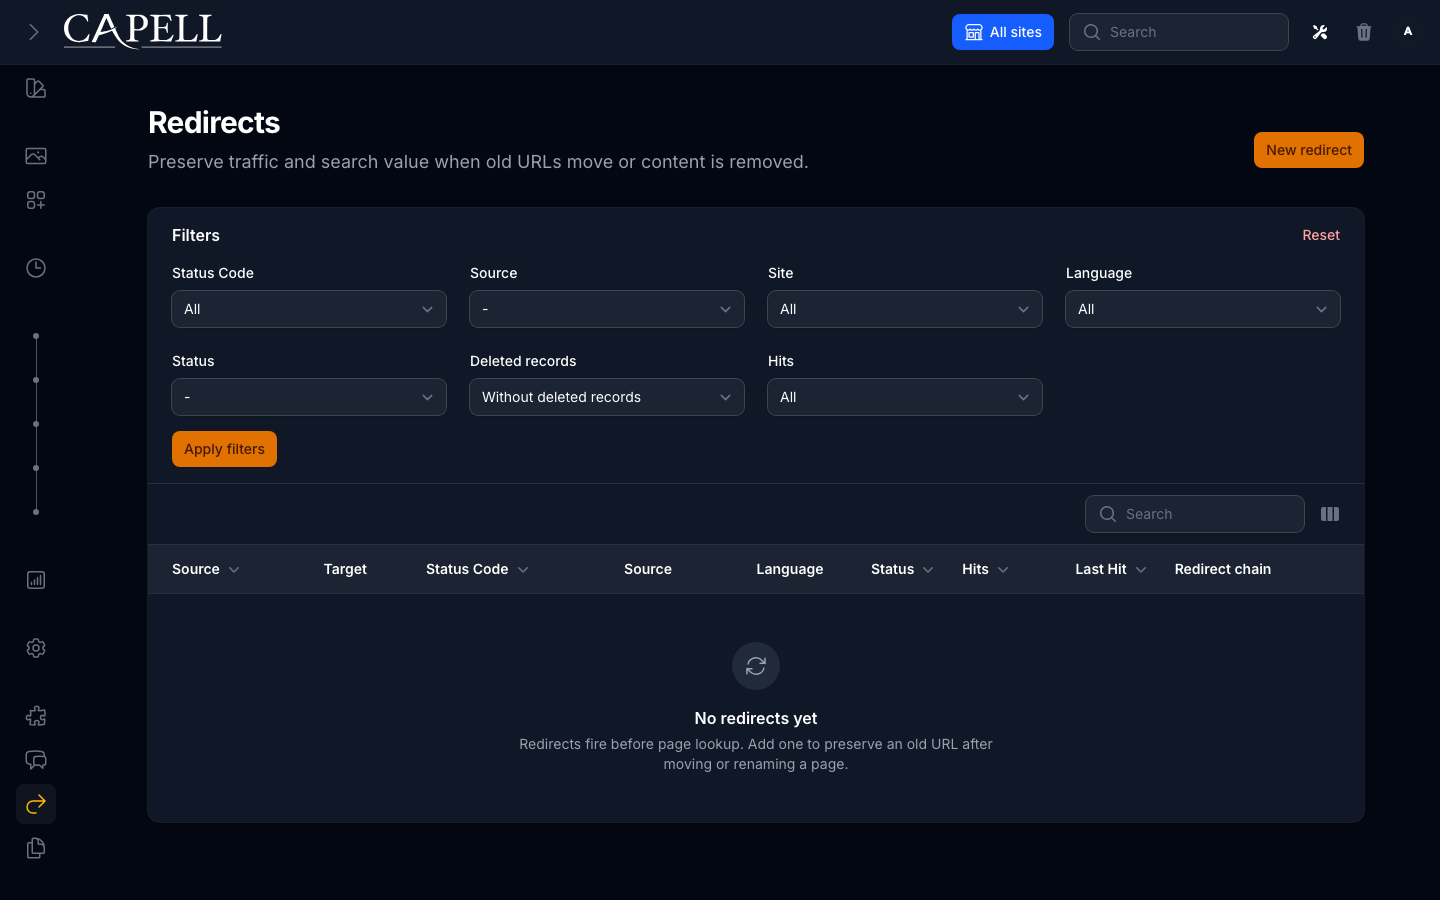The image size is (1440, 900).
Task: Open the Hits filter dropdown
Action: click(905, 397)
